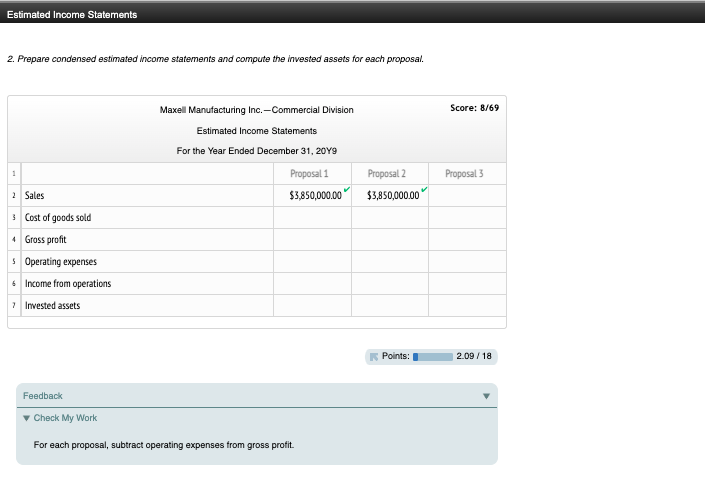Click Proposal 1 Income from operations cell
Image resolution: width=705 pixels, height=478 pixels.
[x=312, y=284]
